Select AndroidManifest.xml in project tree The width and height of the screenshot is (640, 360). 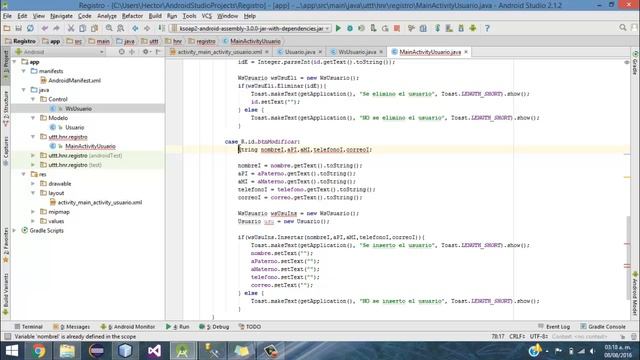(74, 80)
